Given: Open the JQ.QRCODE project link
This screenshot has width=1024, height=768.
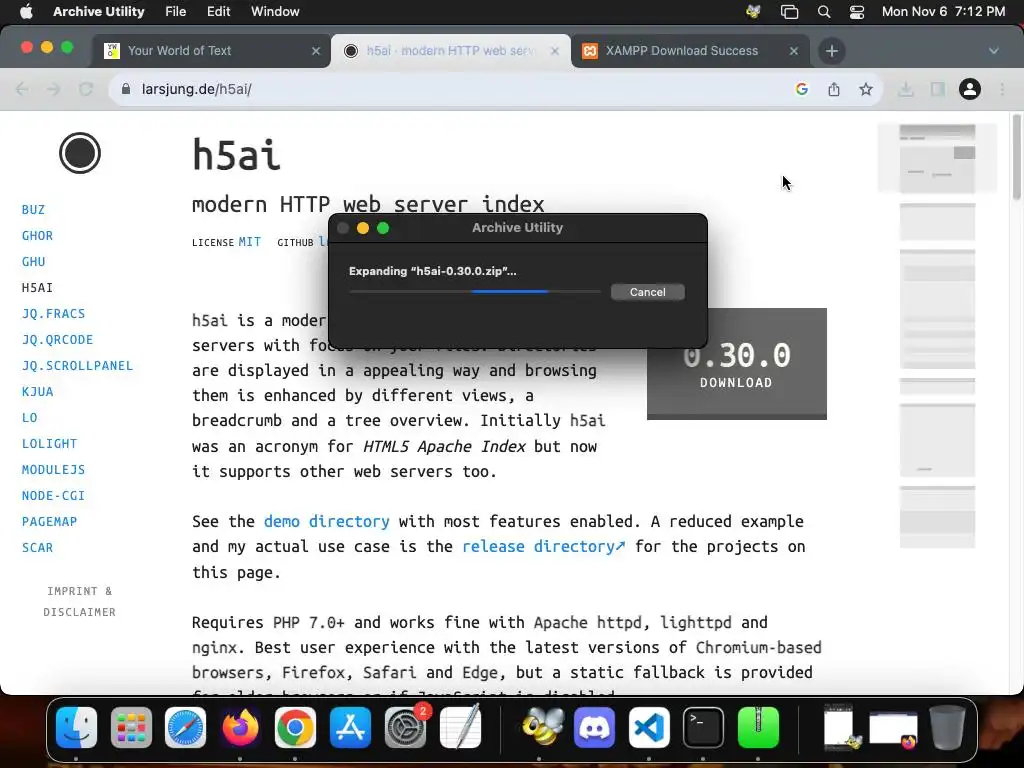Looking at the screenshot, I should click(57, 340).
